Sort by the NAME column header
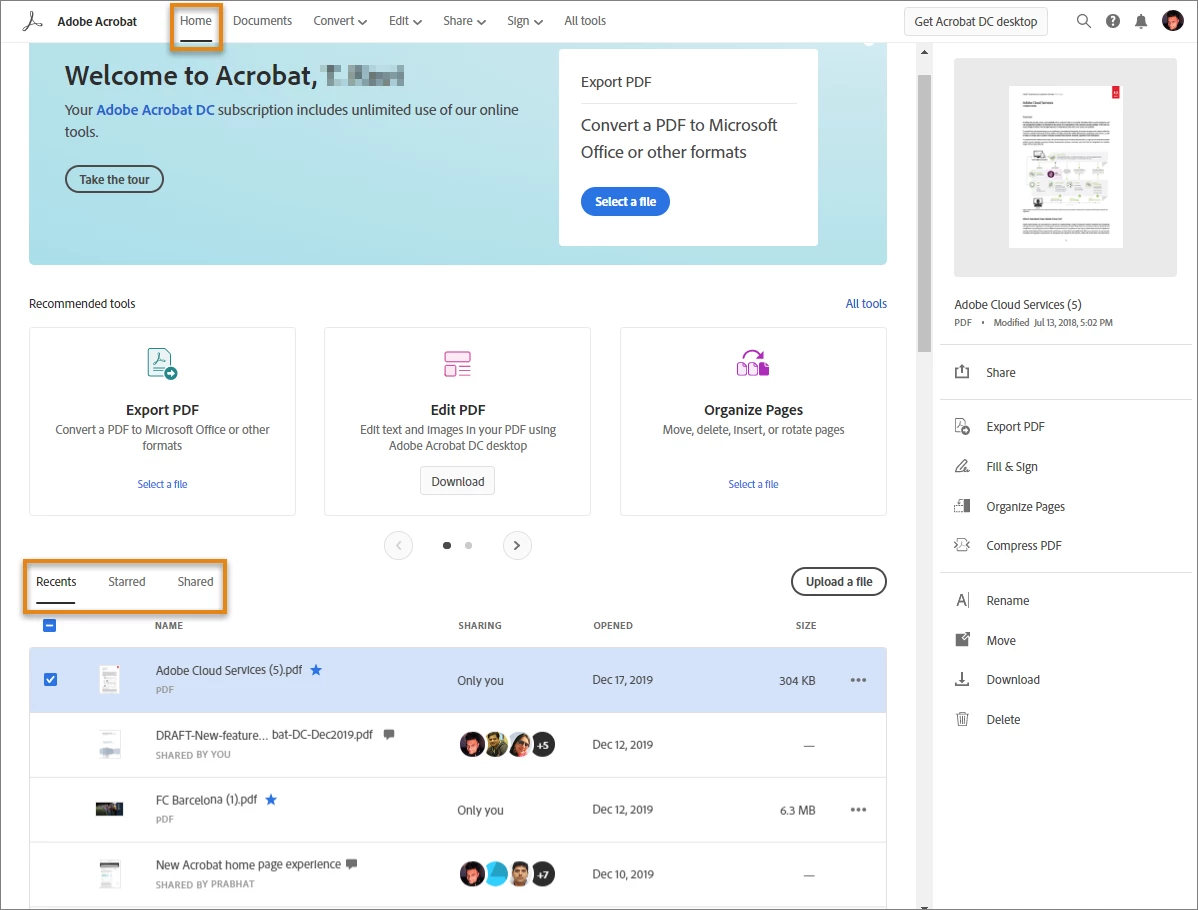This screenshot has width=1198, height=910. click(169, 626)
